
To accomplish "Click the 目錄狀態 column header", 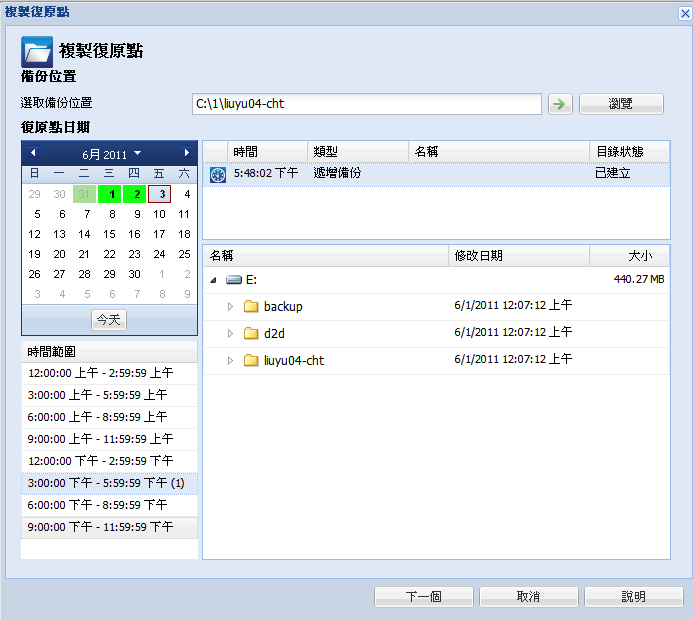I will (629, 152).
